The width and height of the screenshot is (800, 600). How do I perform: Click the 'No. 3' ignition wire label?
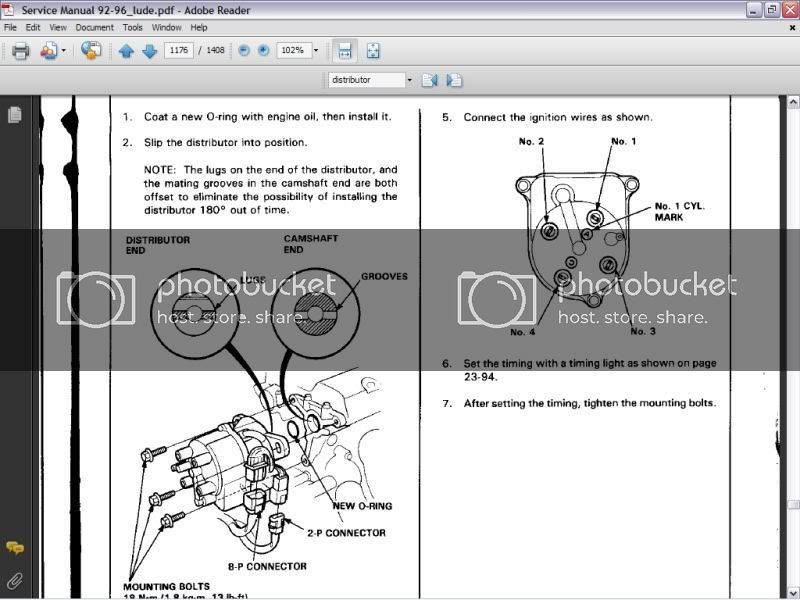coord(643,331)
